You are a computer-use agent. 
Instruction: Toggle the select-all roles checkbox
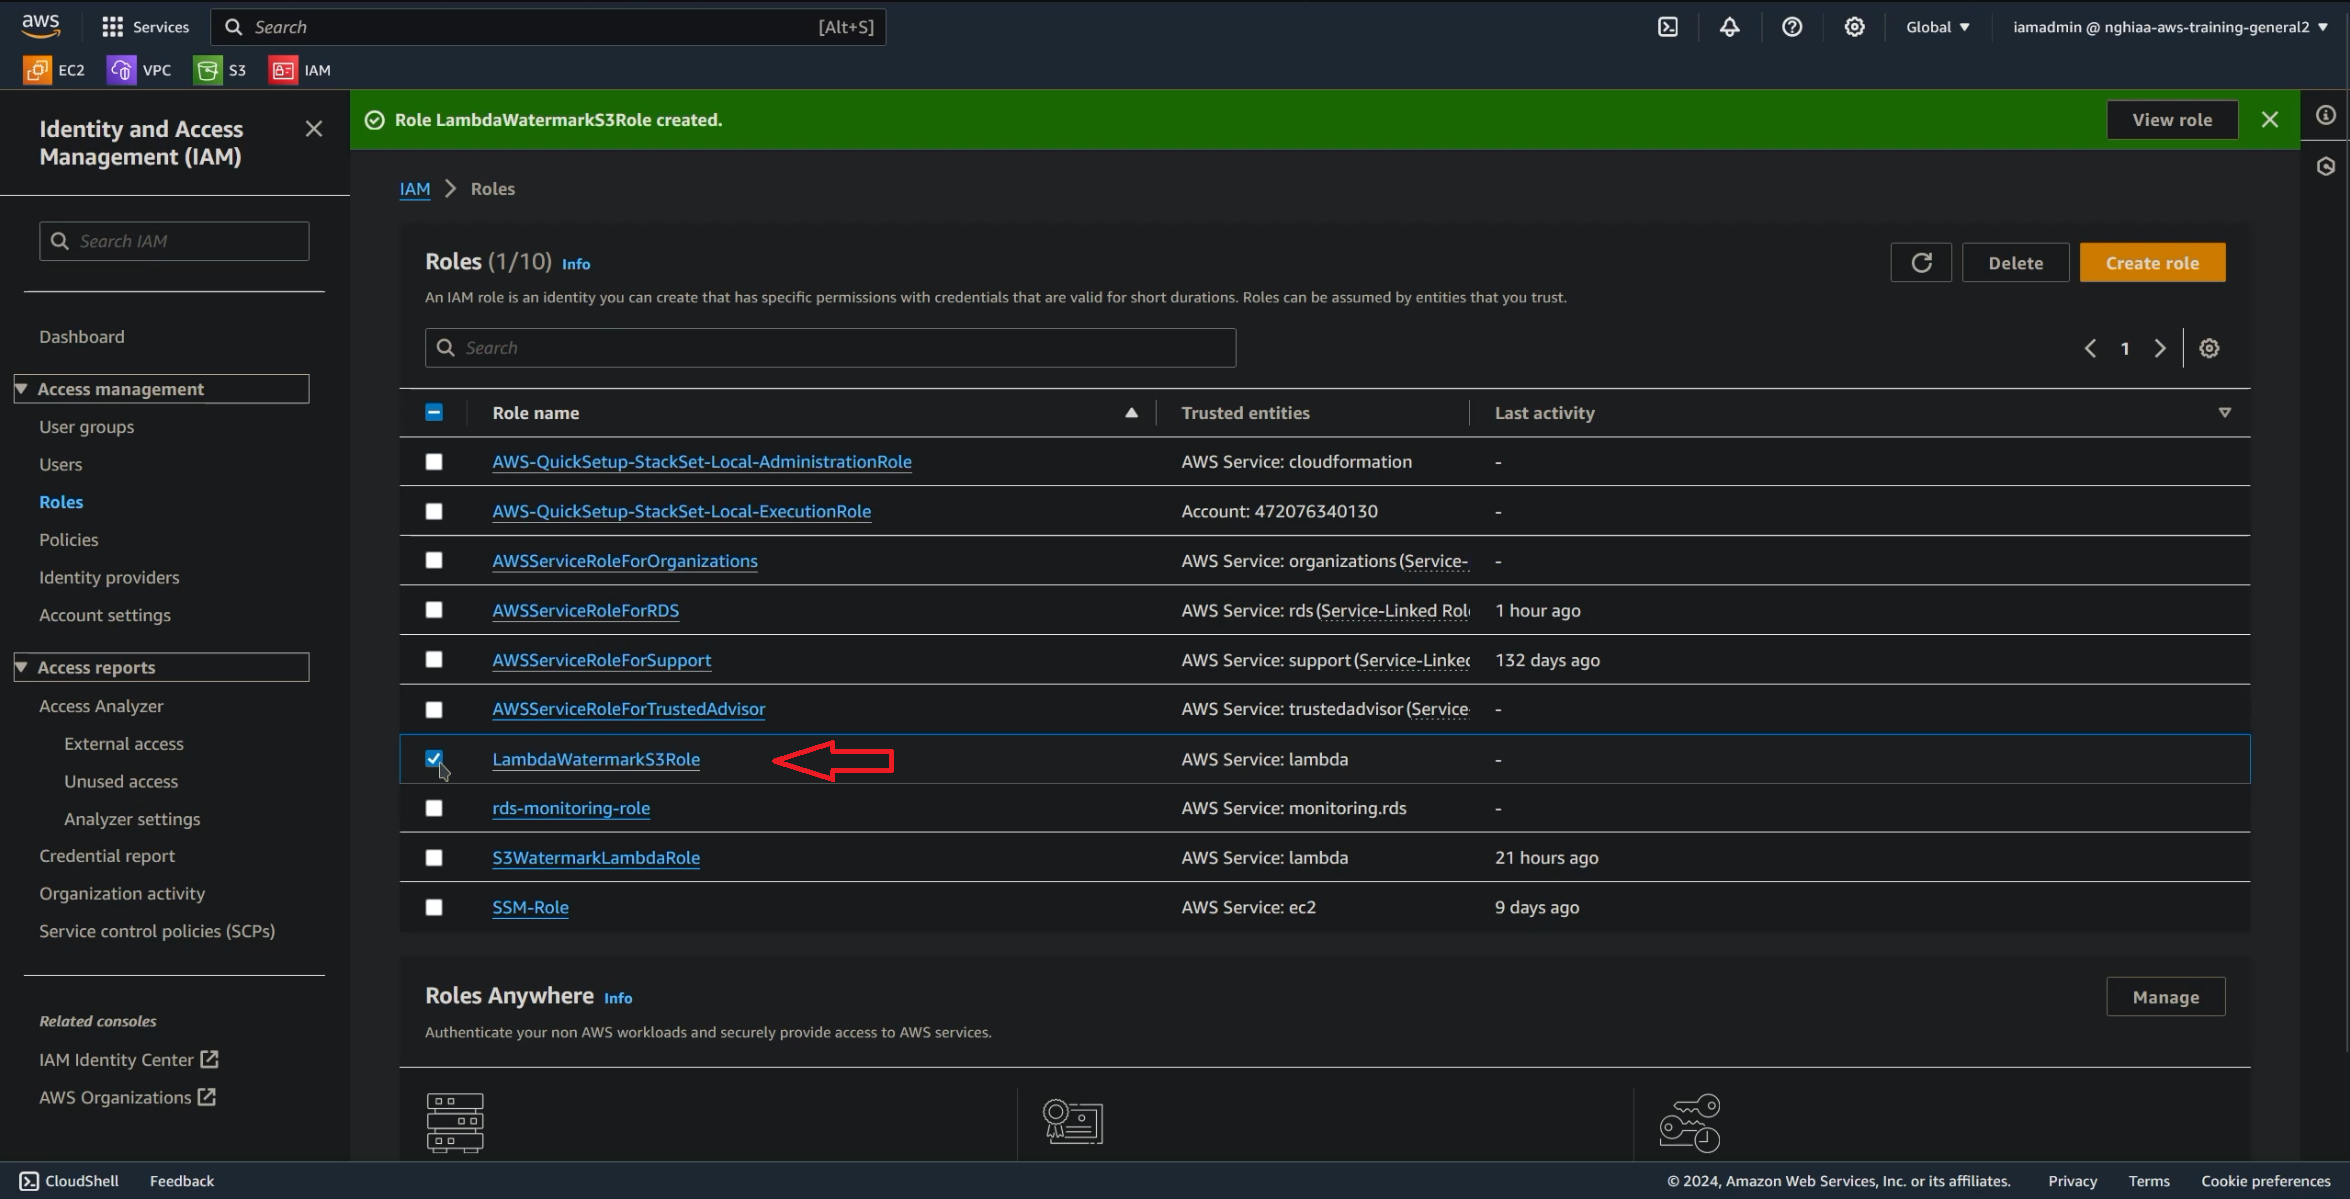pyautogui.click(x=434, y=413)
